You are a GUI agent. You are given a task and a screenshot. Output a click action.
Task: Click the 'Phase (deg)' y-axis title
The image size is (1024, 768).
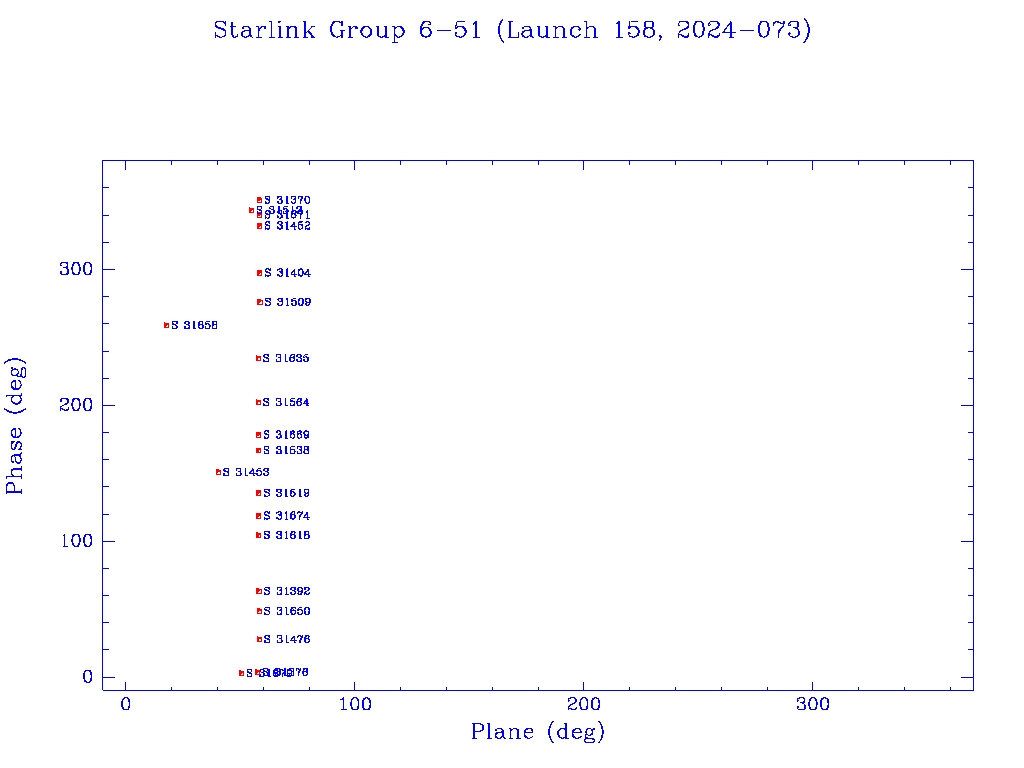[15, 426]
